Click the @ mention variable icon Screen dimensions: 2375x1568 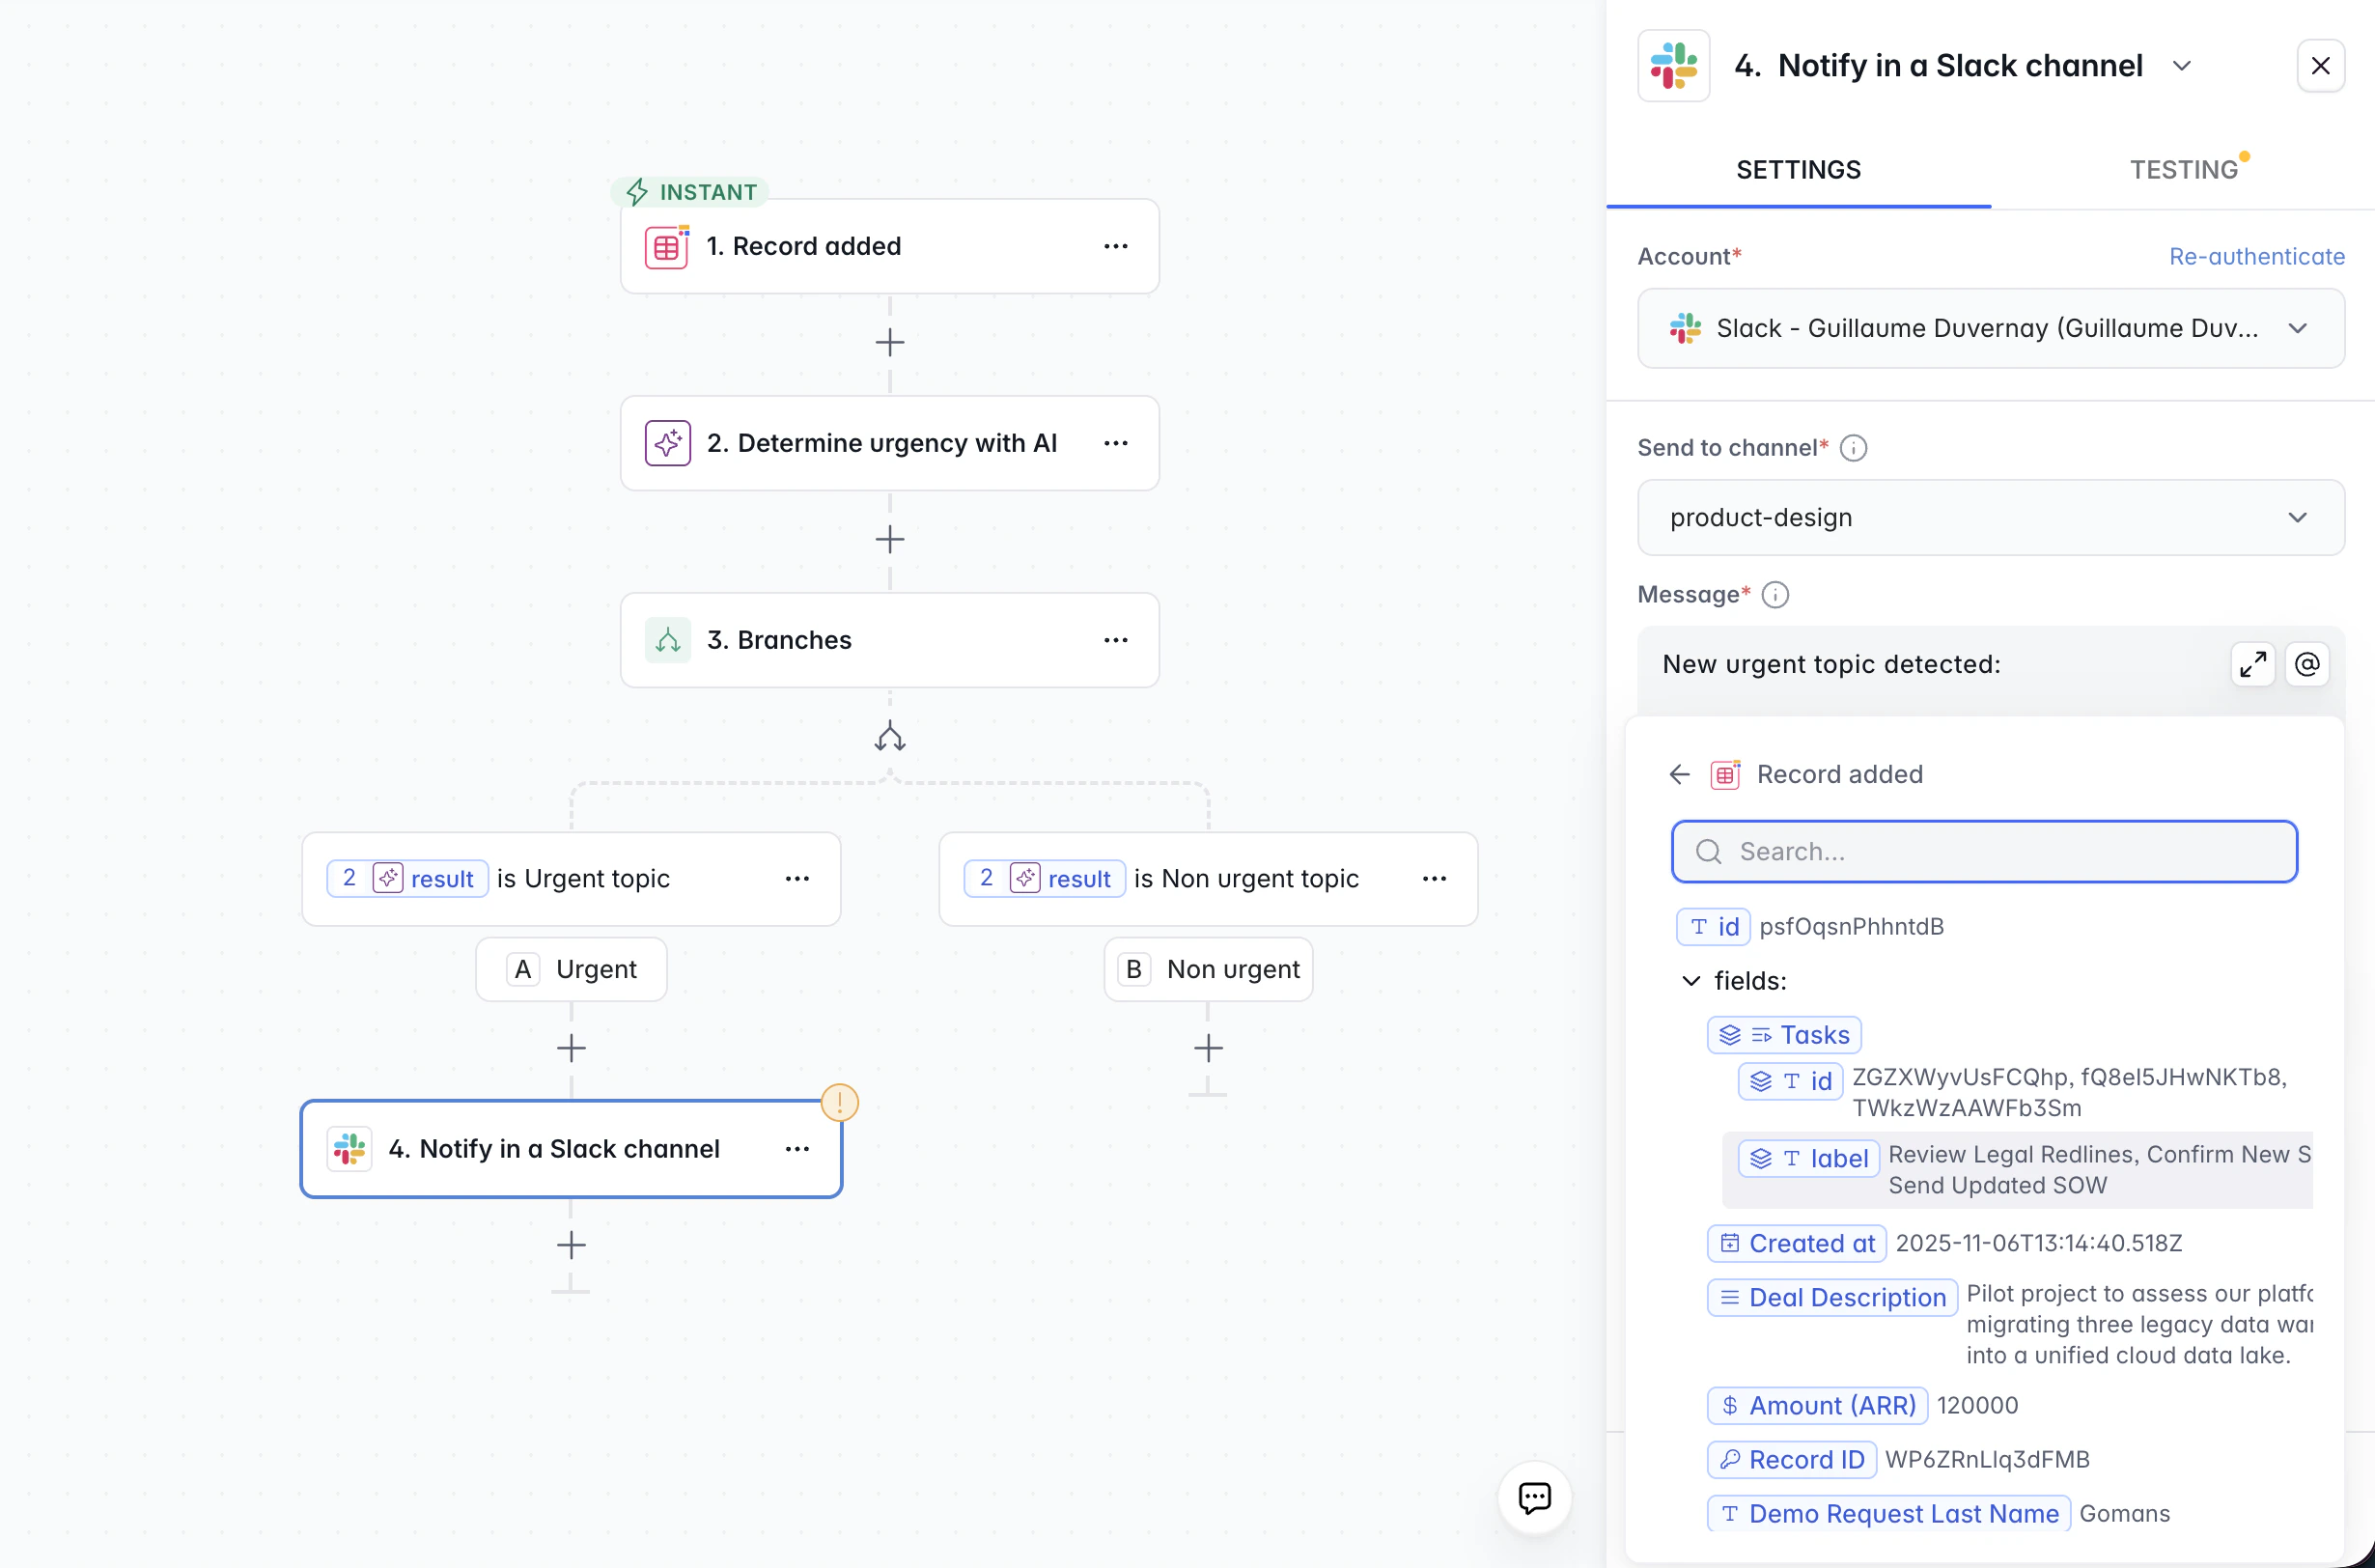(2307, 664)
